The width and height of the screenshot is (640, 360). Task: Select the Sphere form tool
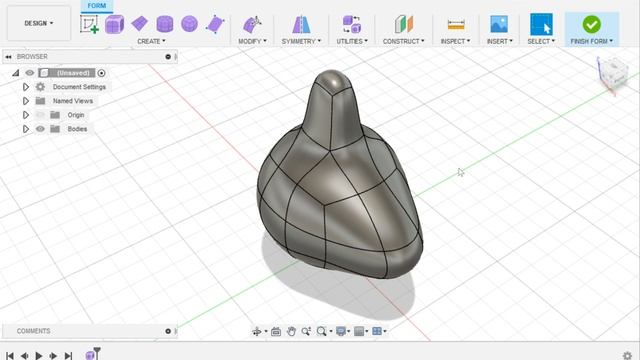tap(189, 24)
